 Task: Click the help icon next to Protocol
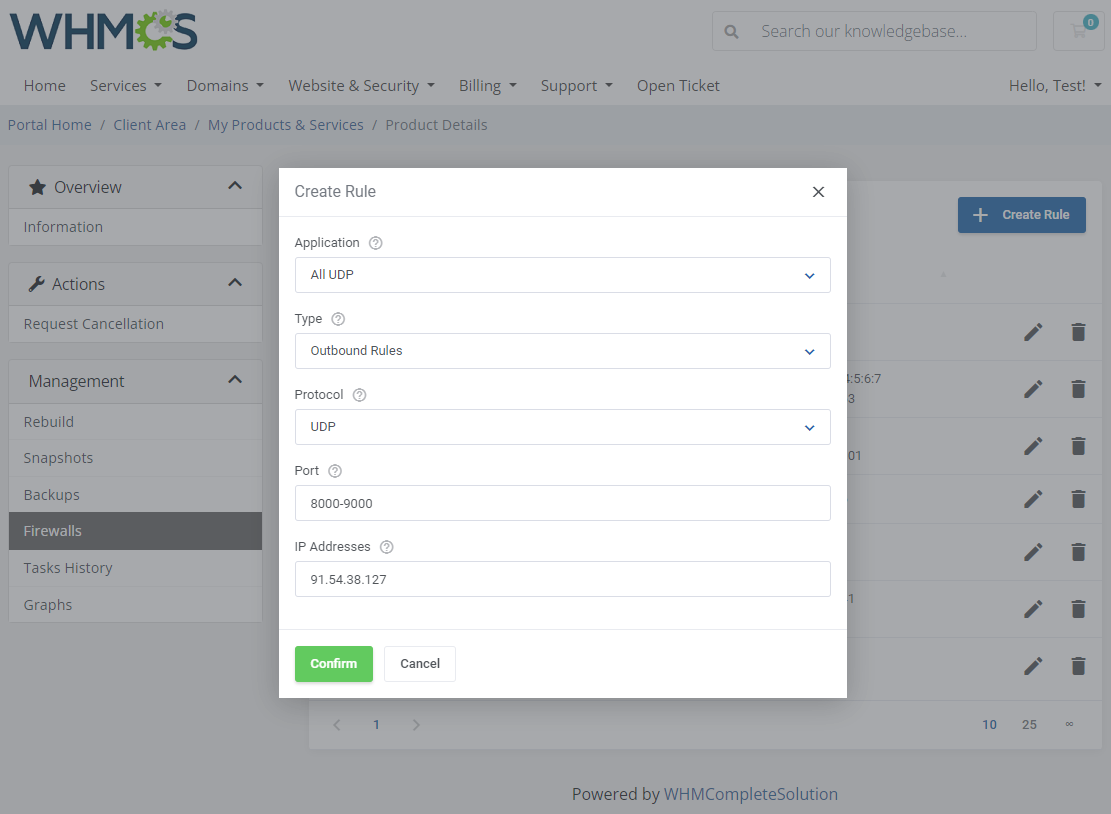[360, 394]
